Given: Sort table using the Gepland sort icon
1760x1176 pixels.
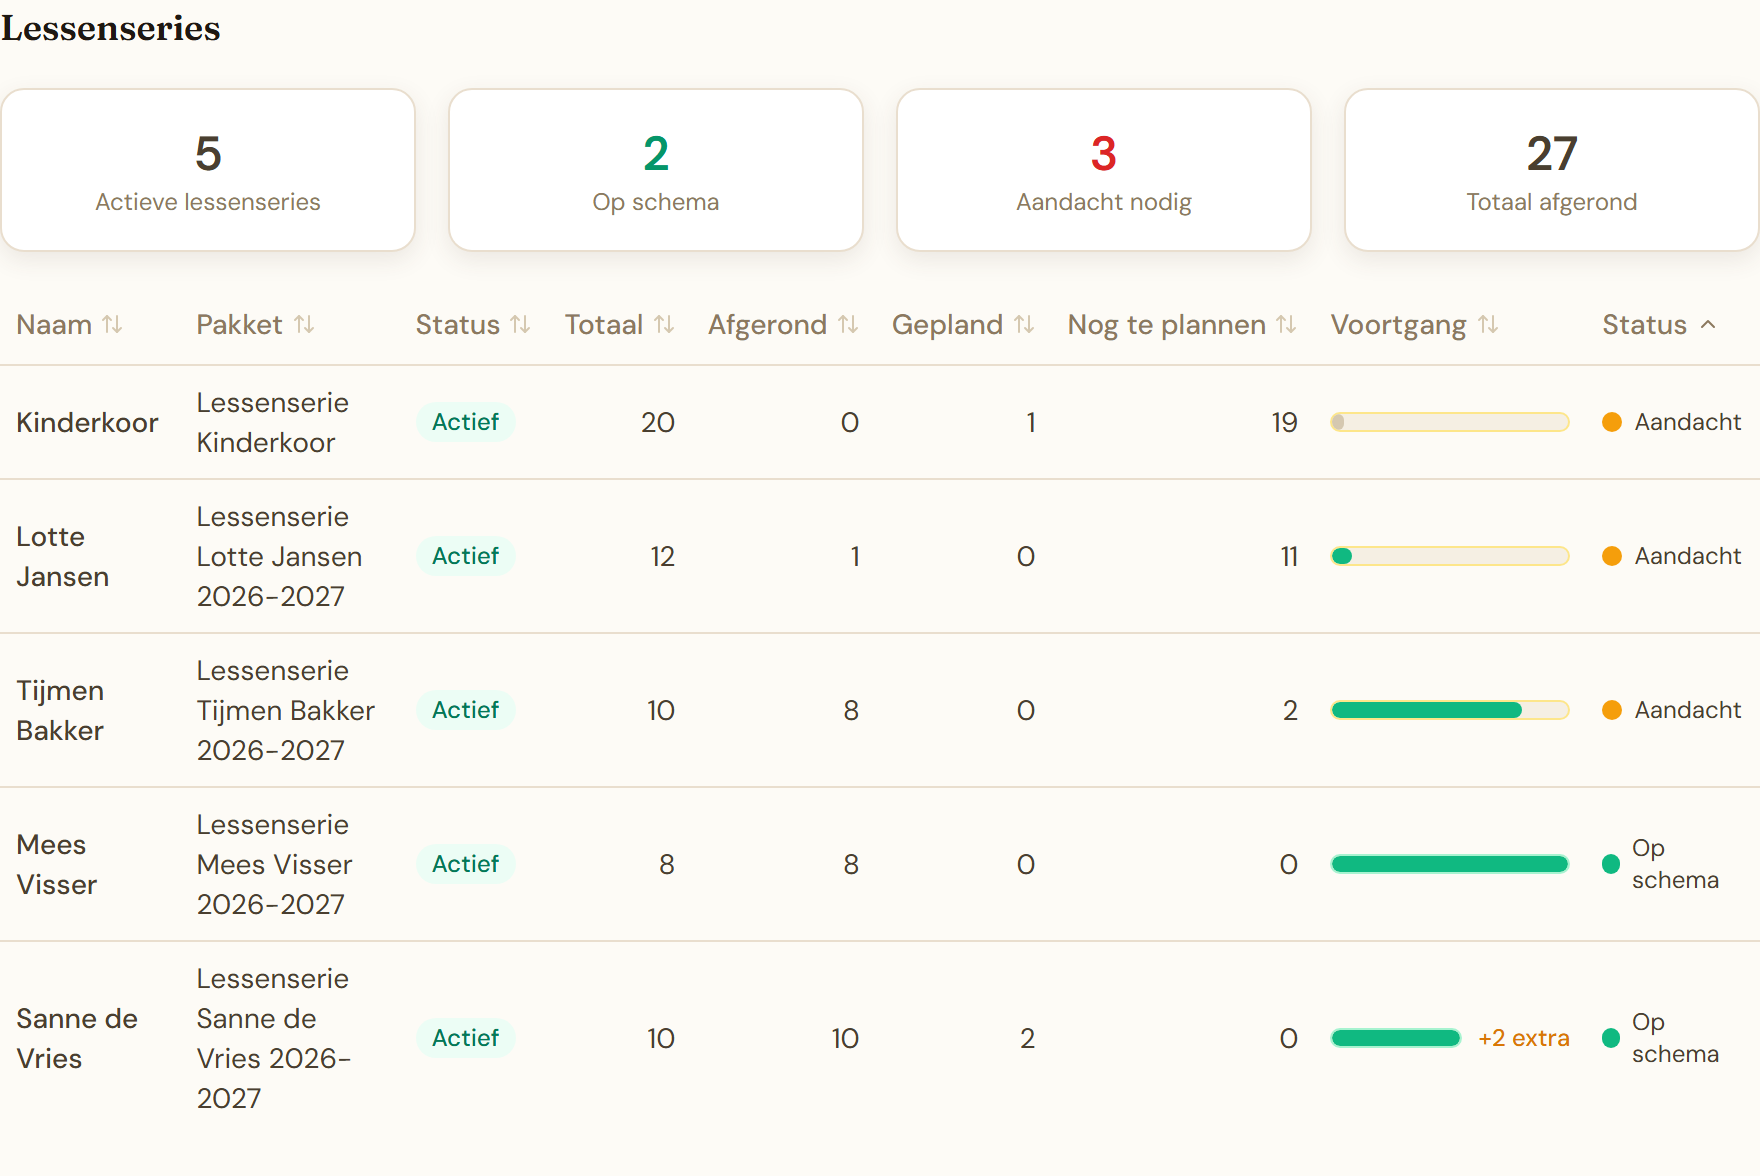Looking at the screenshot, I should click(1024, 325).
